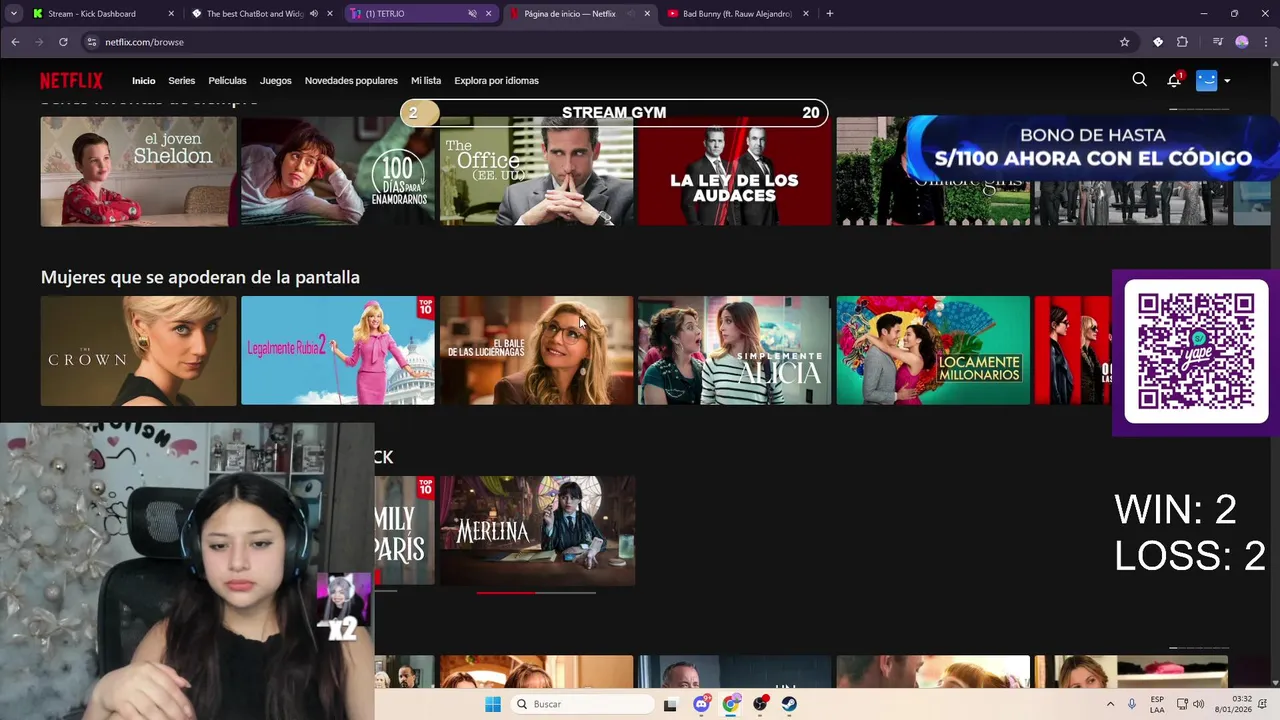
Task: Open El baile de las luciérnagas thumbnail
Action: (536, 350)
